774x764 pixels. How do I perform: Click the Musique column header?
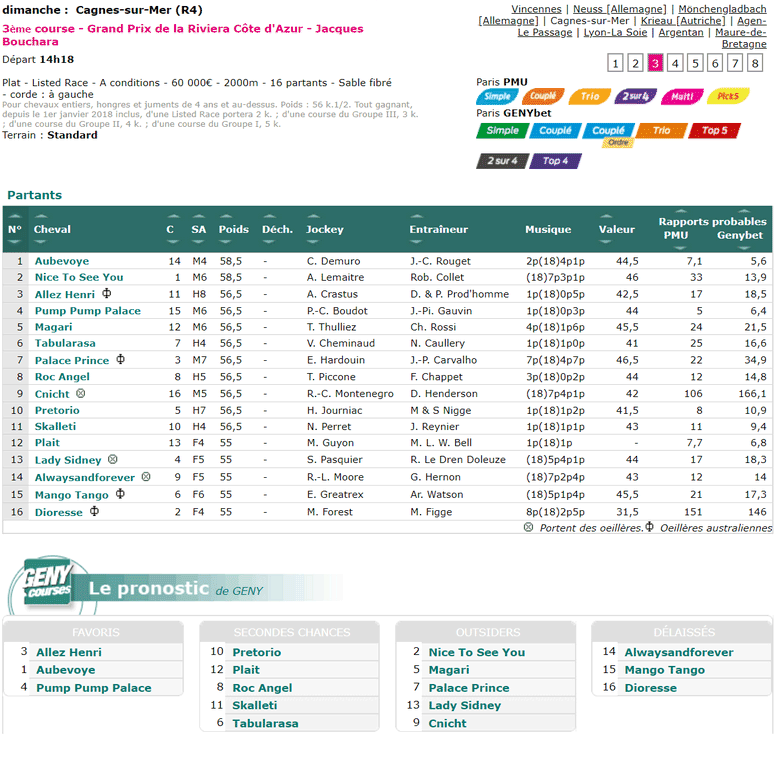(x=548, y=229)
